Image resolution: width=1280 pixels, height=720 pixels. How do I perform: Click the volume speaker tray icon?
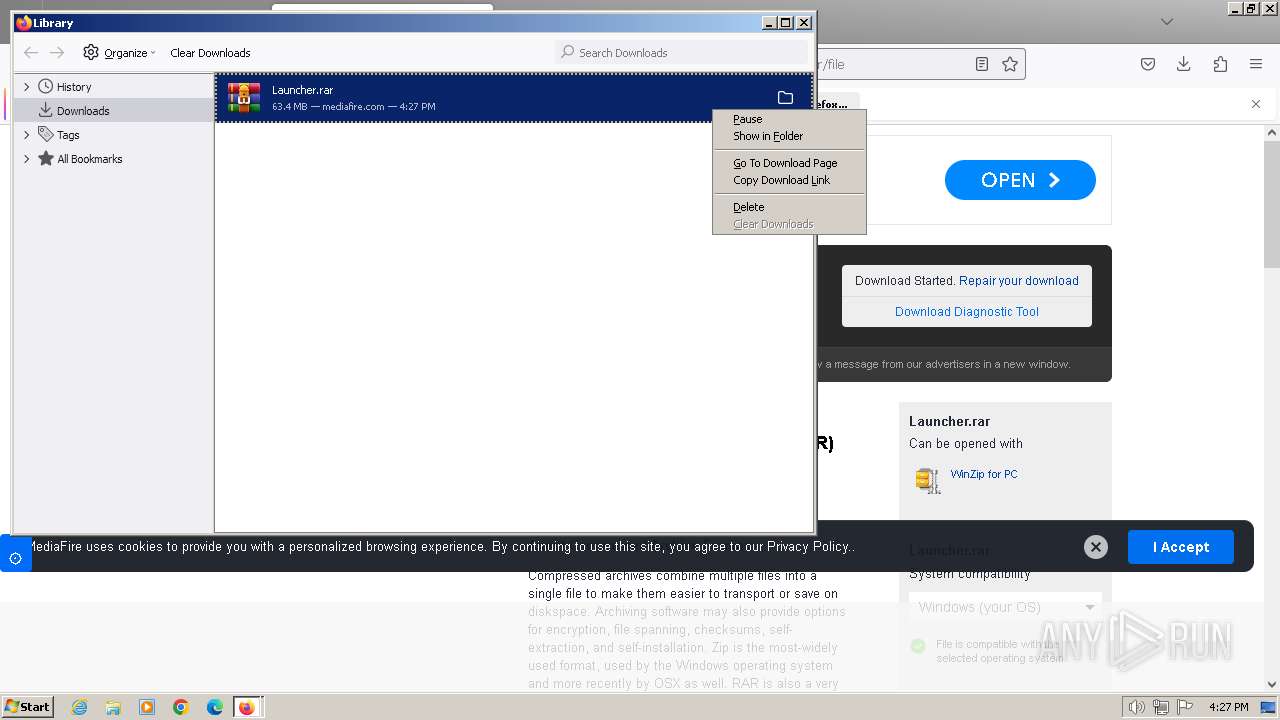pos(1136,707)
